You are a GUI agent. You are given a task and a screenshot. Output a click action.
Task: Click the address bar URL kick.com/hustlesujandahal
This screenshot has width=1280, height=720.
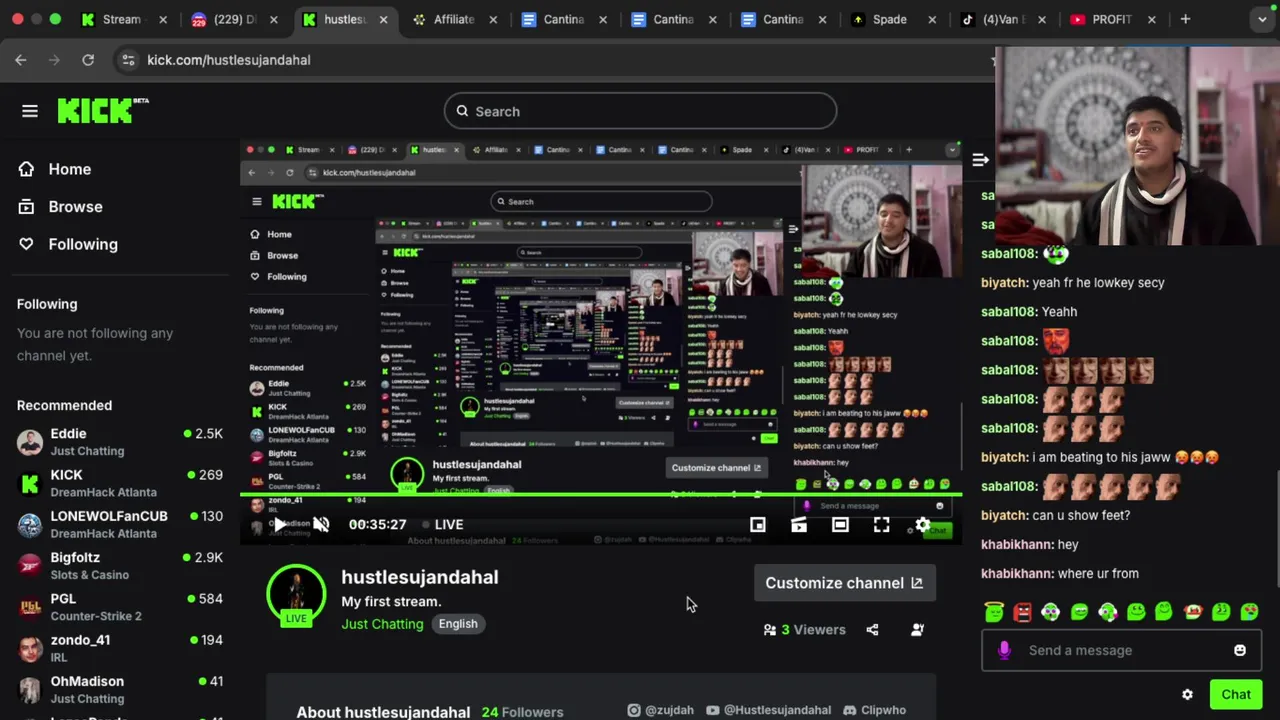click(229, 60)
